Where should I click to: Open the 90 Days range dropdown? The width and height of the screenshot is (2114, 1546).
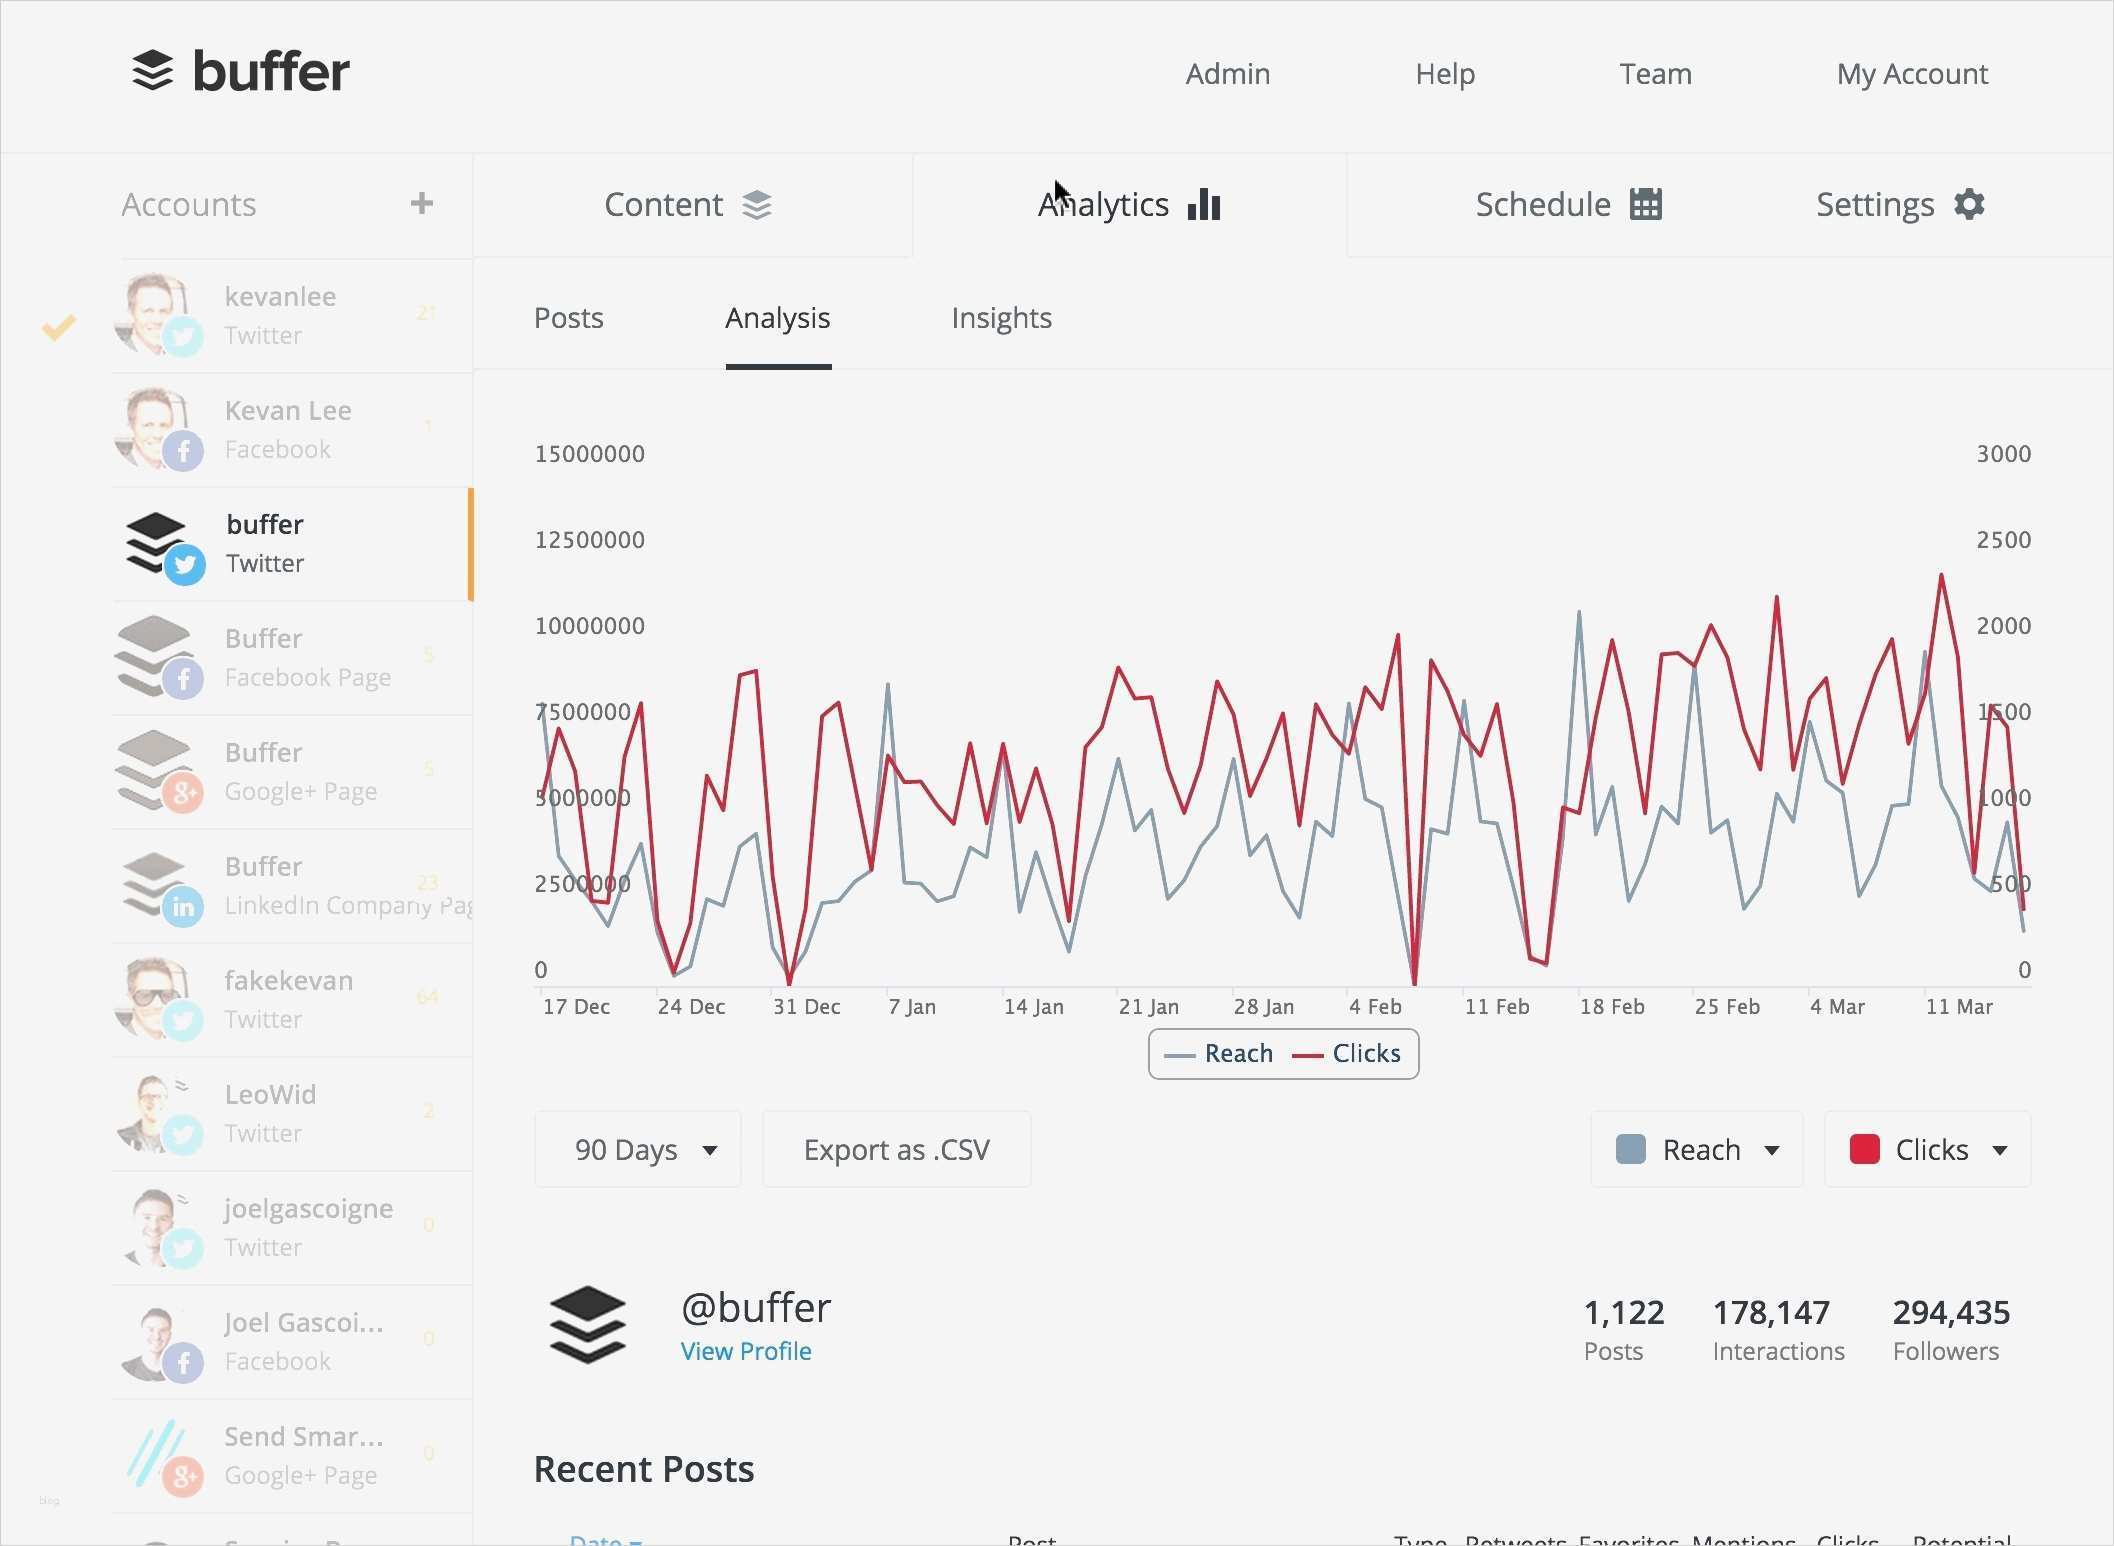click(x=638, y=1150)
